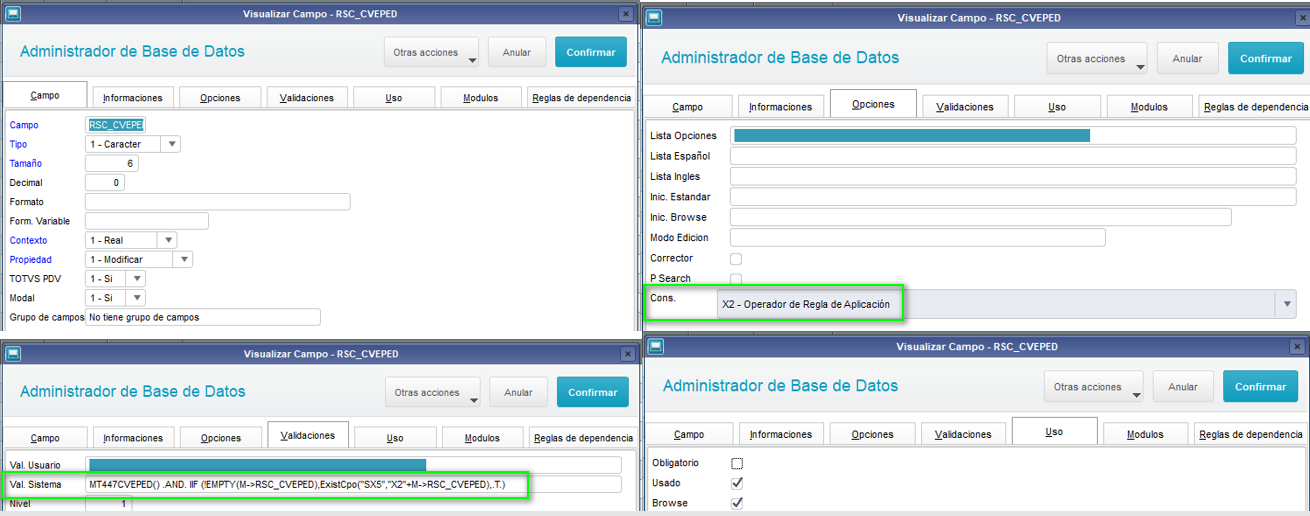
Task: Open Otras acciones in the Uso-tab window
Action: click(x=1093, y=386)
